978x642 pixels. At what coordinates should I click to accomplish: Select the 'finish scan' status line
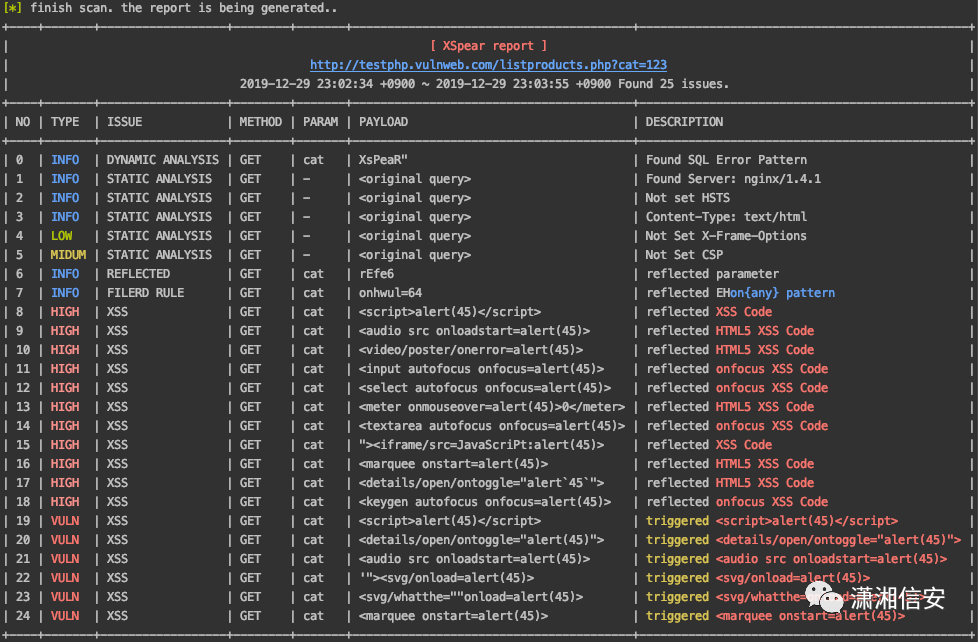170,8
